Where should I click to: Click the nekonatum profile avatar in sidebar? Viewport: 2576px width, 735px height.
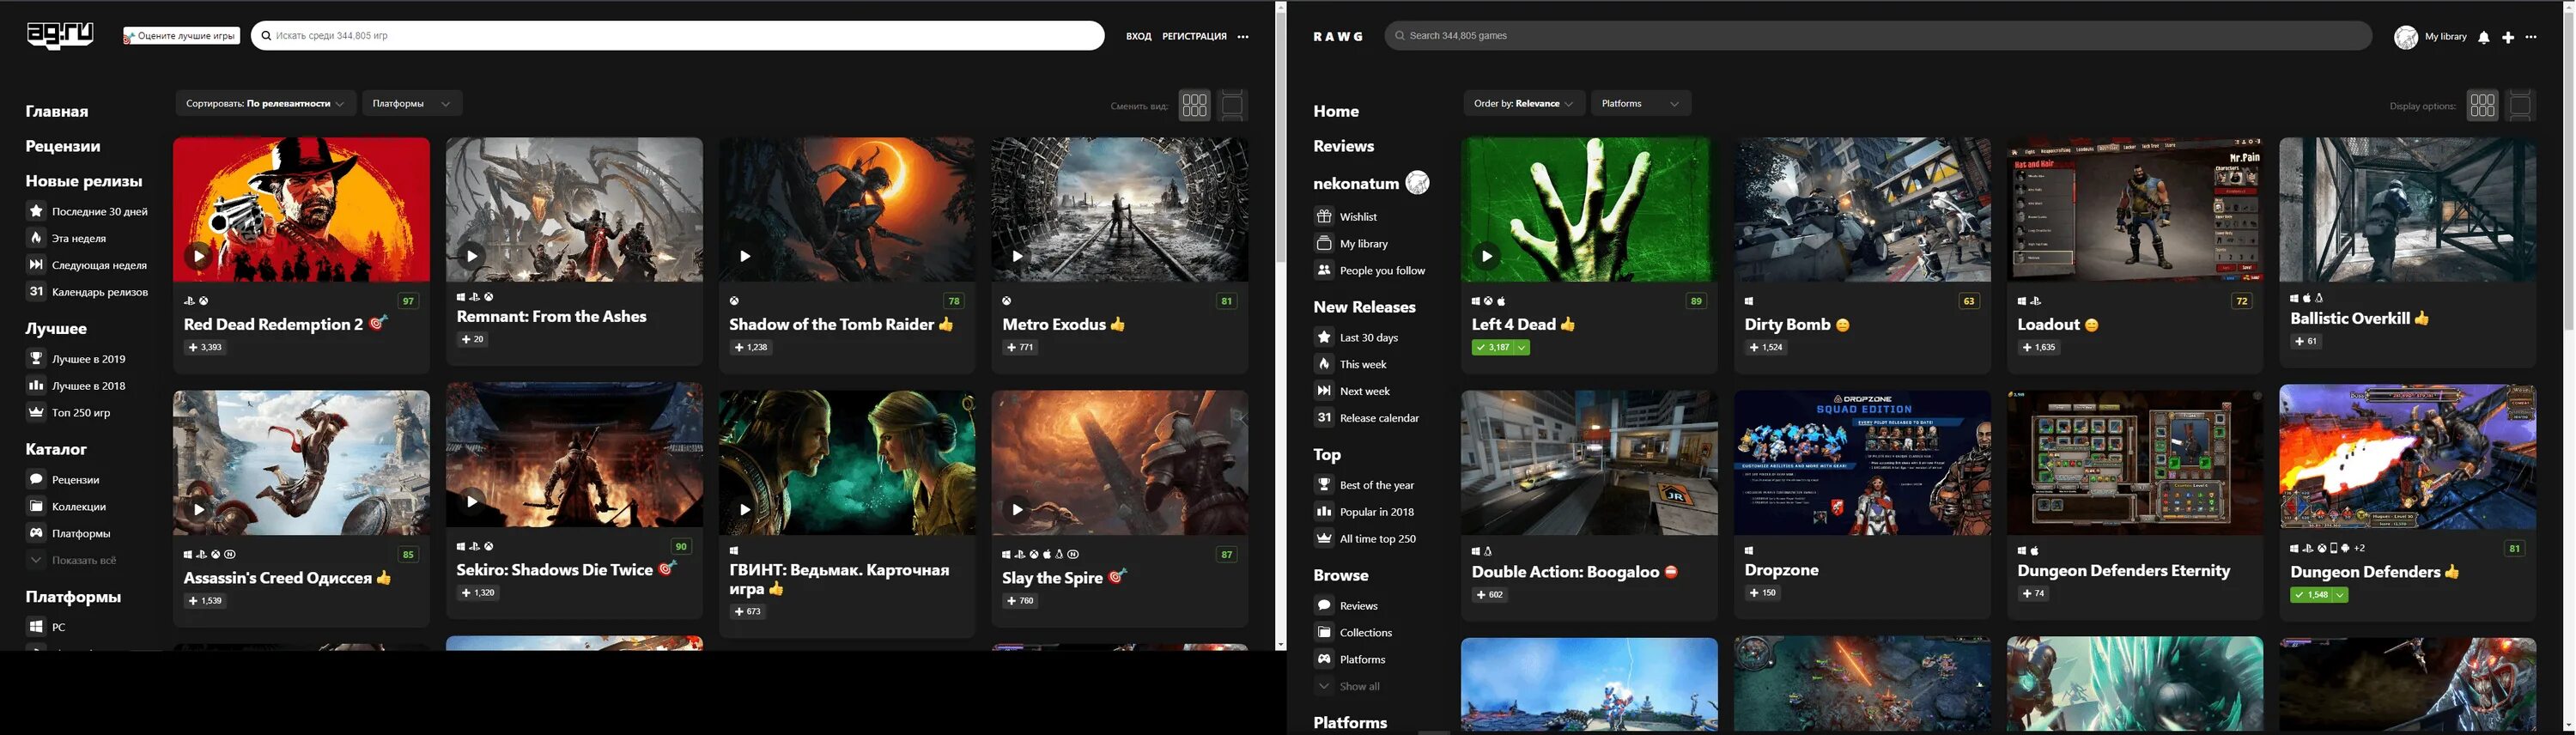1417,183
